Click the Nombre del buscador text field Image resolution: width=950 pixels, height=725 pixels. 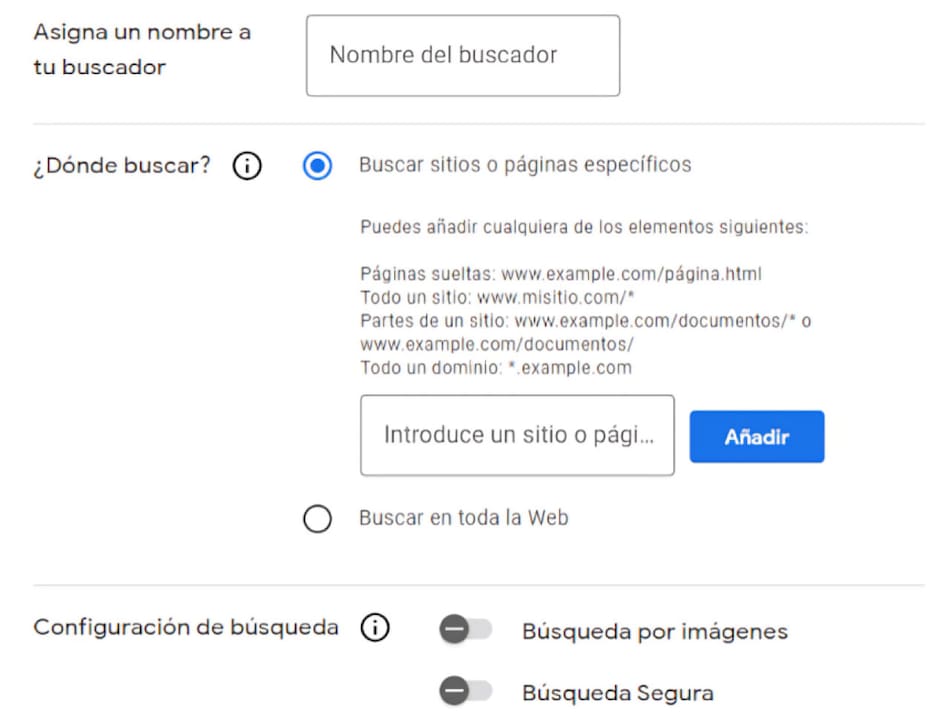(x=462, y=55)
